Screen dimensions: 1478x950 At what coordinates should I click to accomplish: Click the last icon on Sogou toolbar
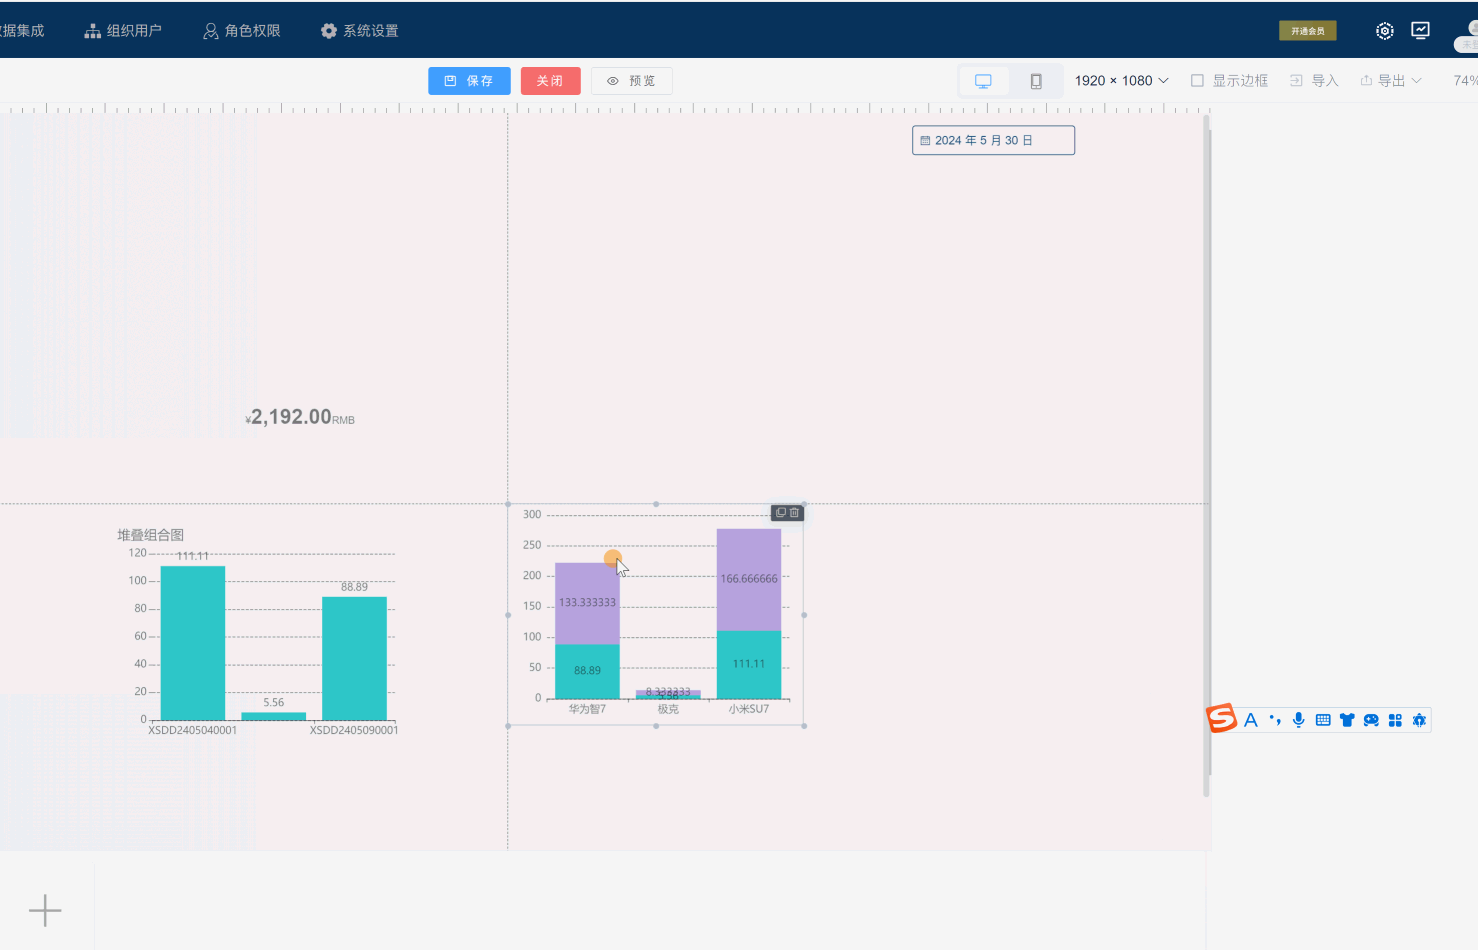click(x=1419, y=720)
